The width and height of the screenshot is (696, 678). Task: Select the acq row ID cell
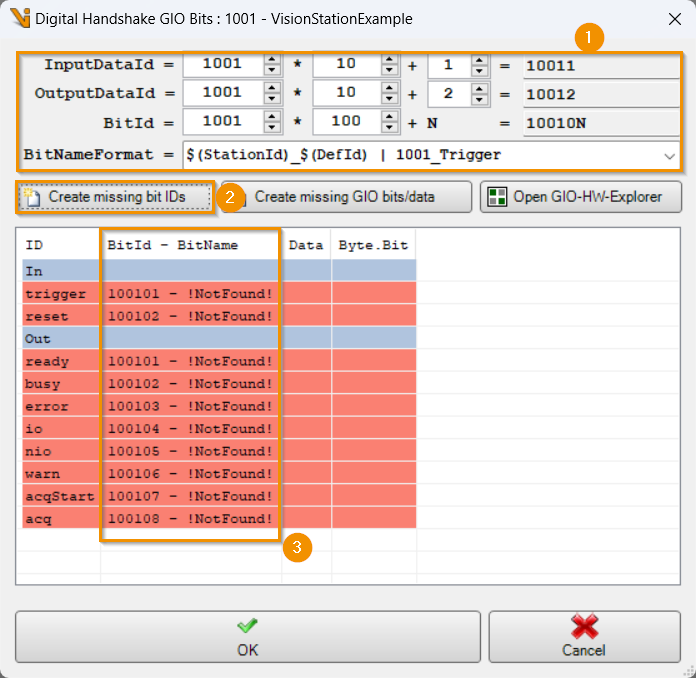(x=61, y=519)
